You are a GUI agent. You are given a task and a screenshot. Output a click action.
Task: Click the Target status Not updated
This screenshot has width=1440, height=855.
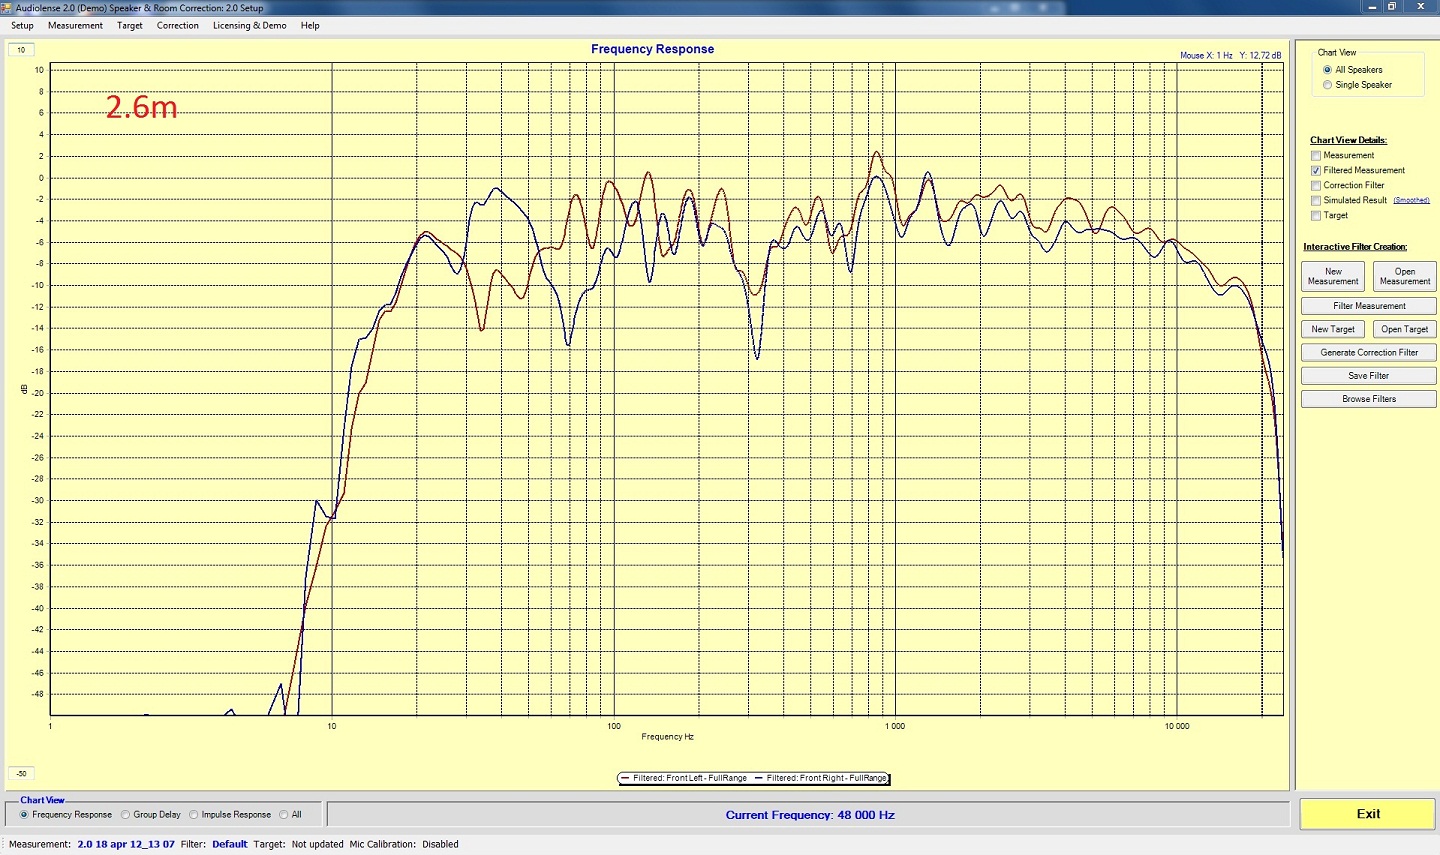(317, 844)
